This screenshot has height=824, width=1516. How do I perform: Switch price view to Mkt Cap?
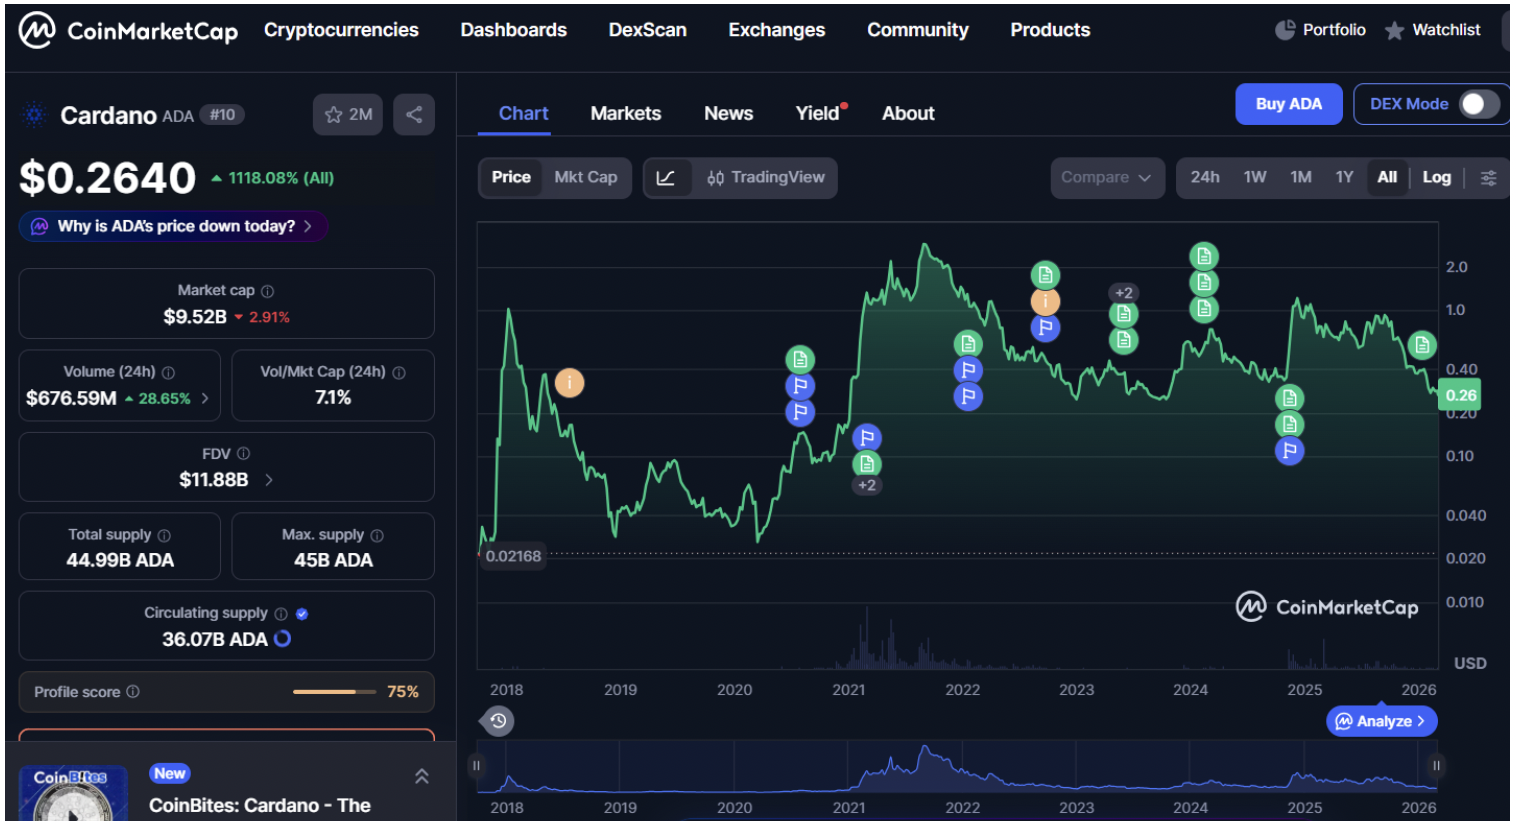click(586, 177)
